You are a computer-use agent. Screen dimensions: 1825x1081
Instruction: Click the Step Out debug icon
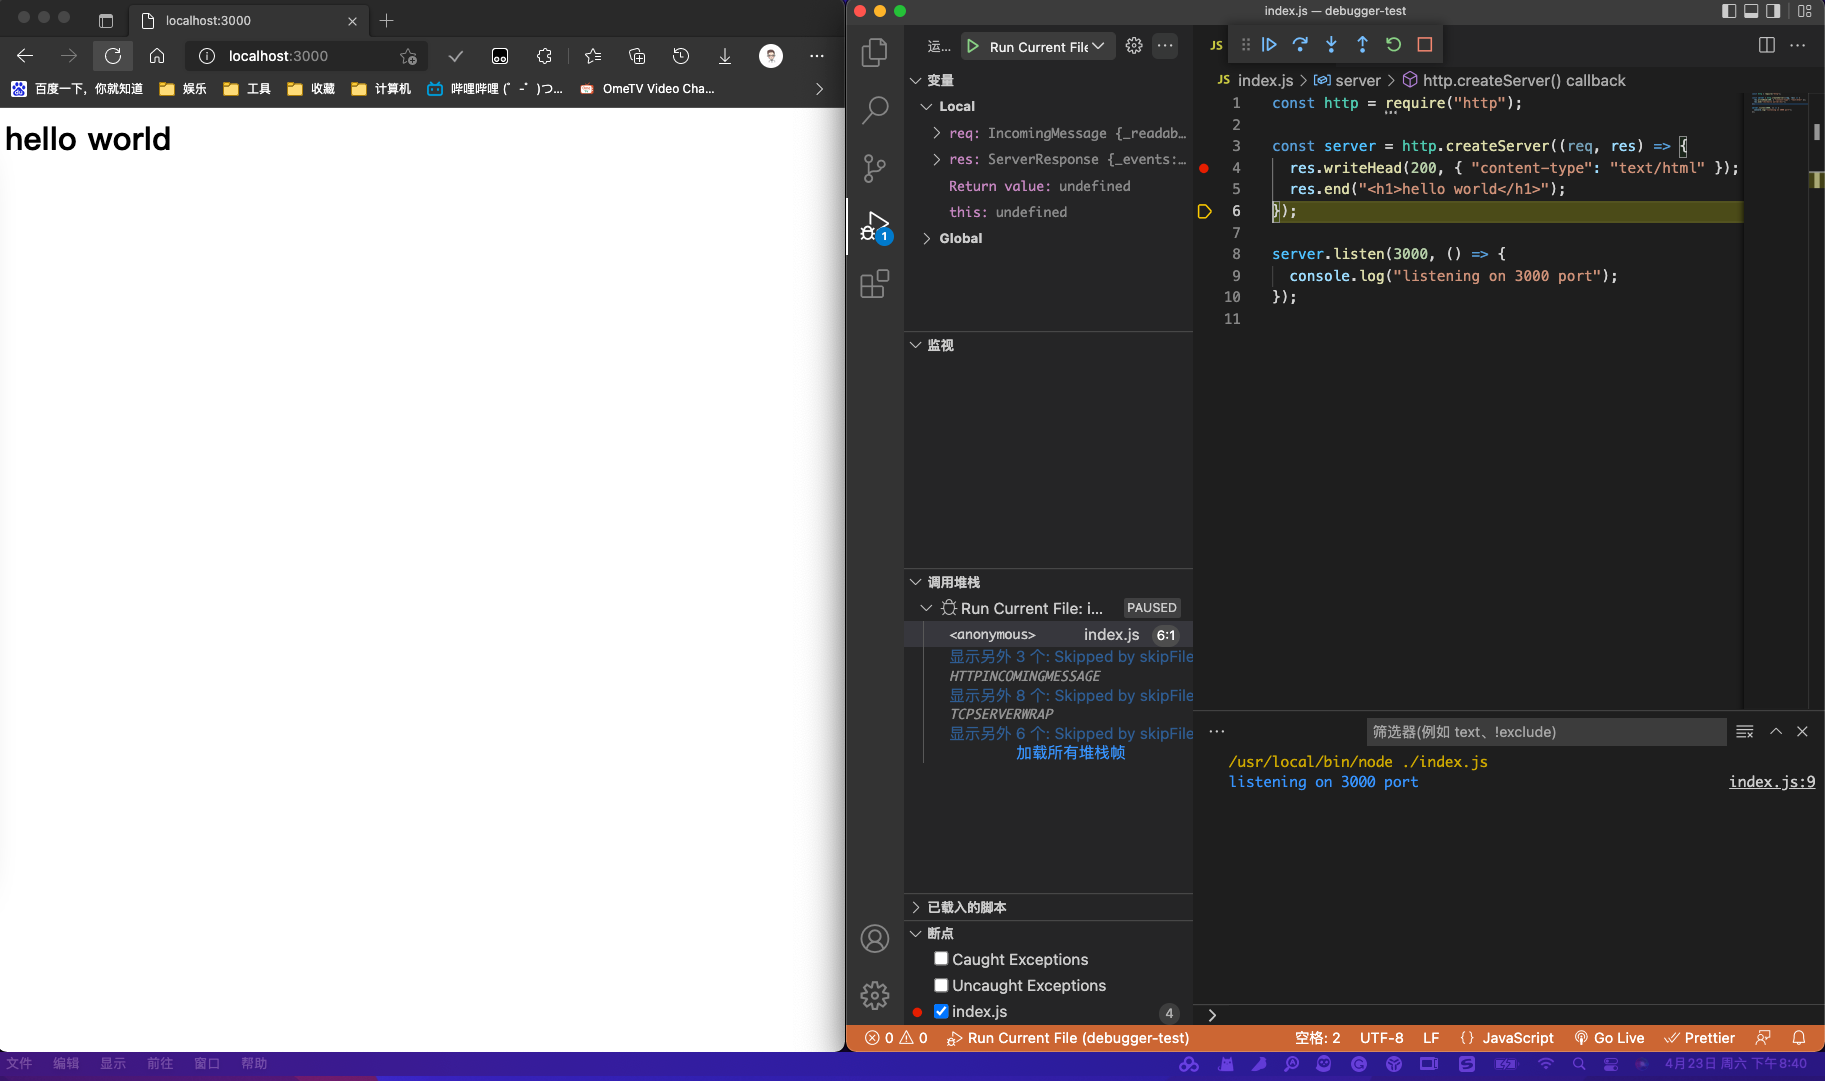pos(1362,45)
